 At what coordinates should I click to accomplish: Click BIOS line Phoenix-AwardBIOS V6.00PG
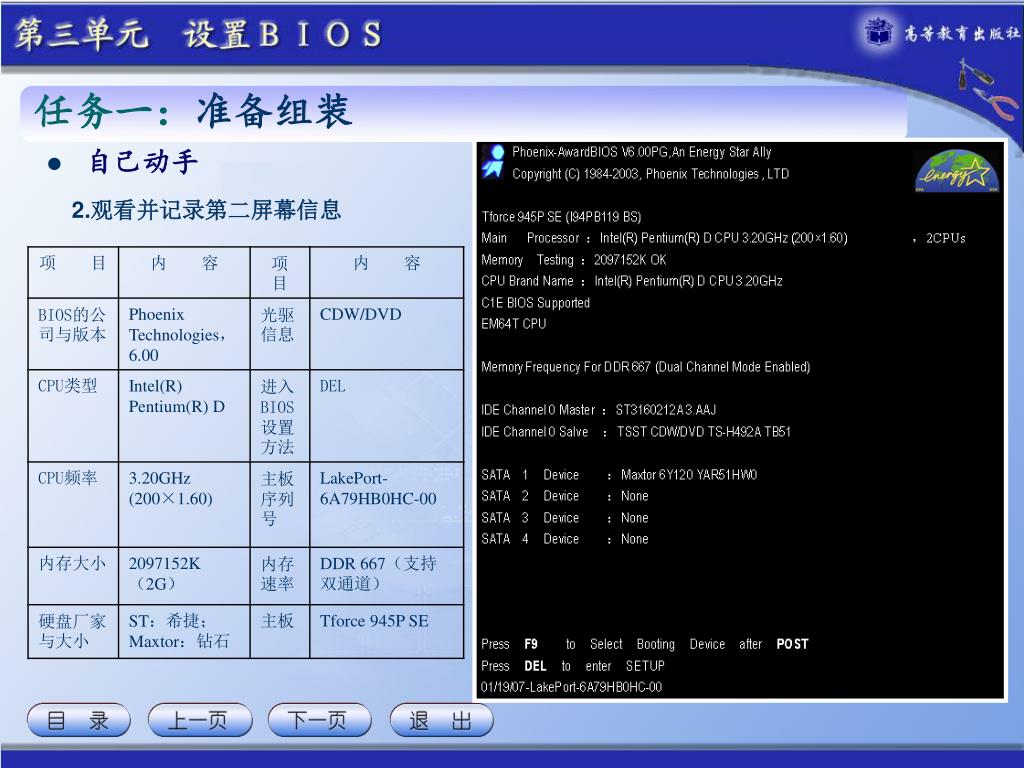pos(641,152)
